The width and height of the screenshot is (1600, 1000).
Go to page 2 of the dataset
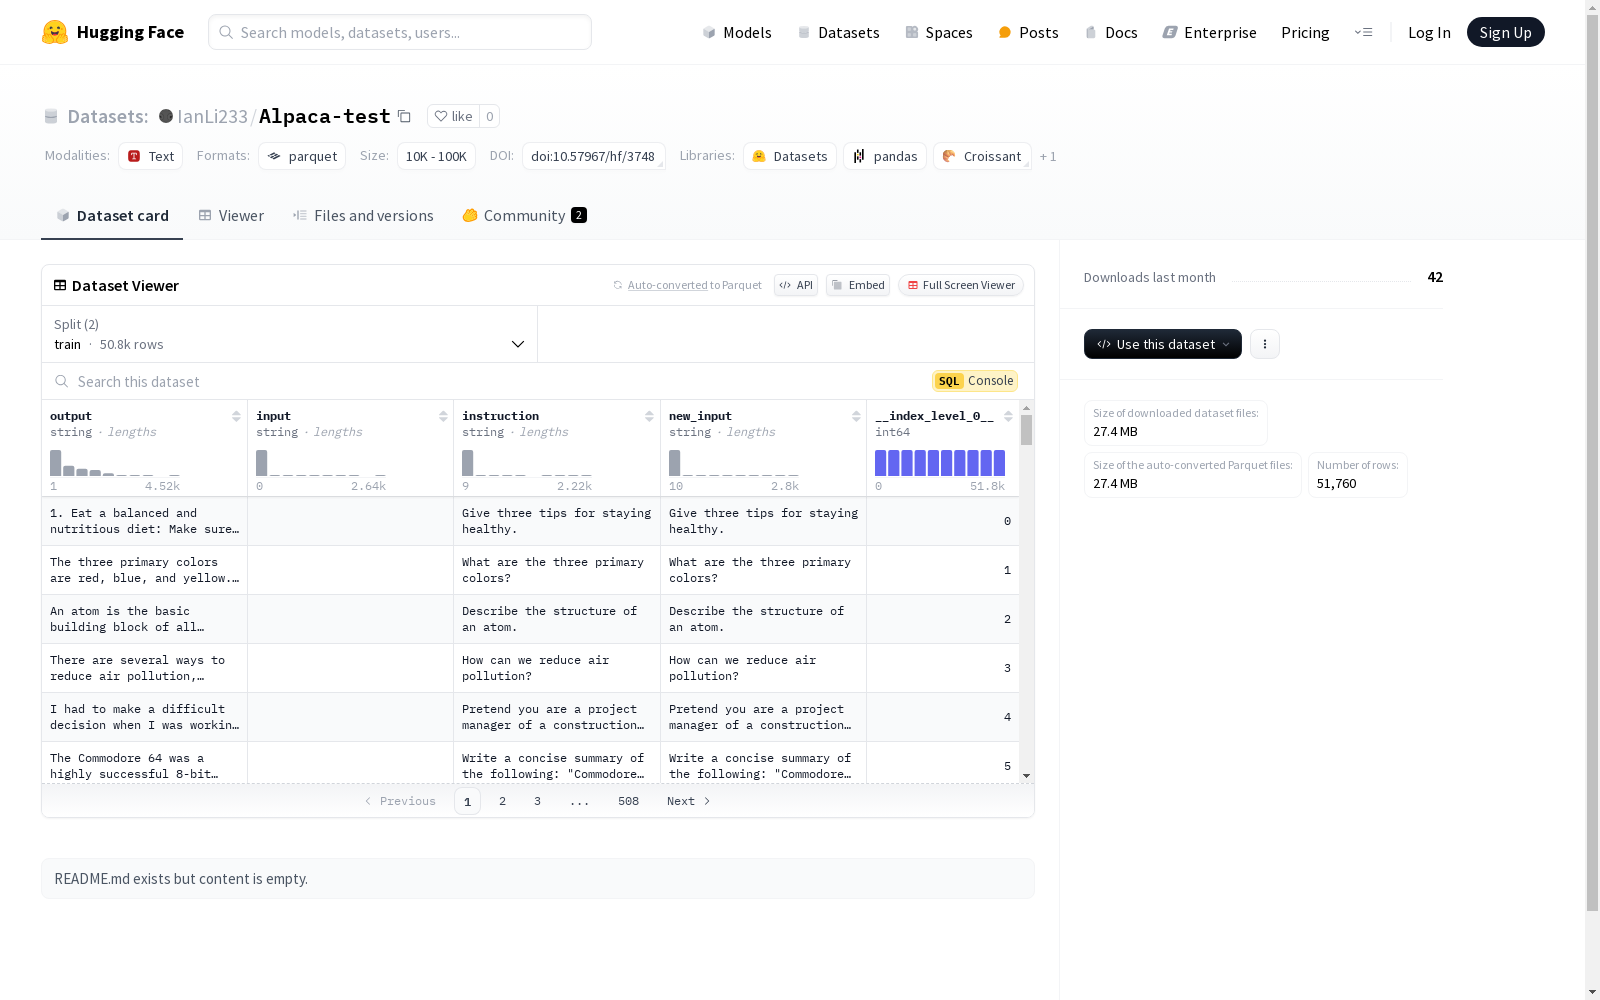coord(502,801)
